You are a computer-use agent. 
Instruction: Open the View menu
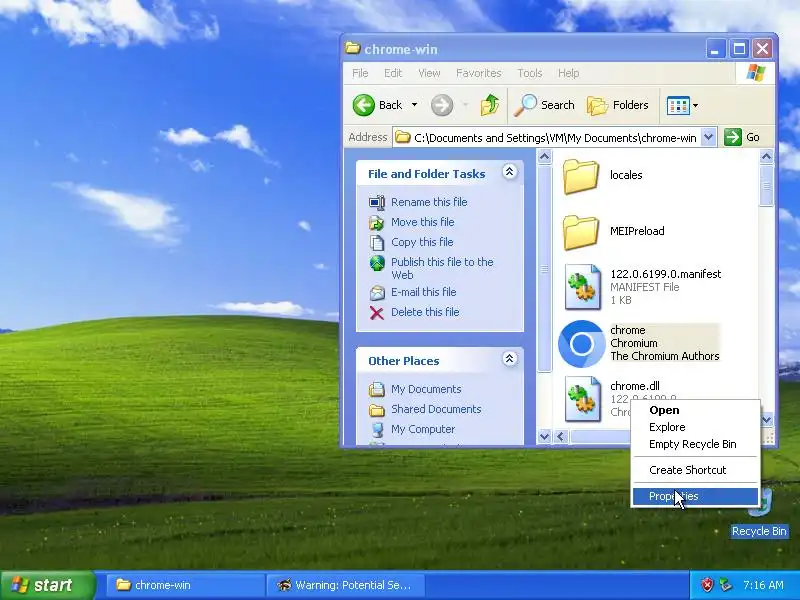(x=429, y=73)
